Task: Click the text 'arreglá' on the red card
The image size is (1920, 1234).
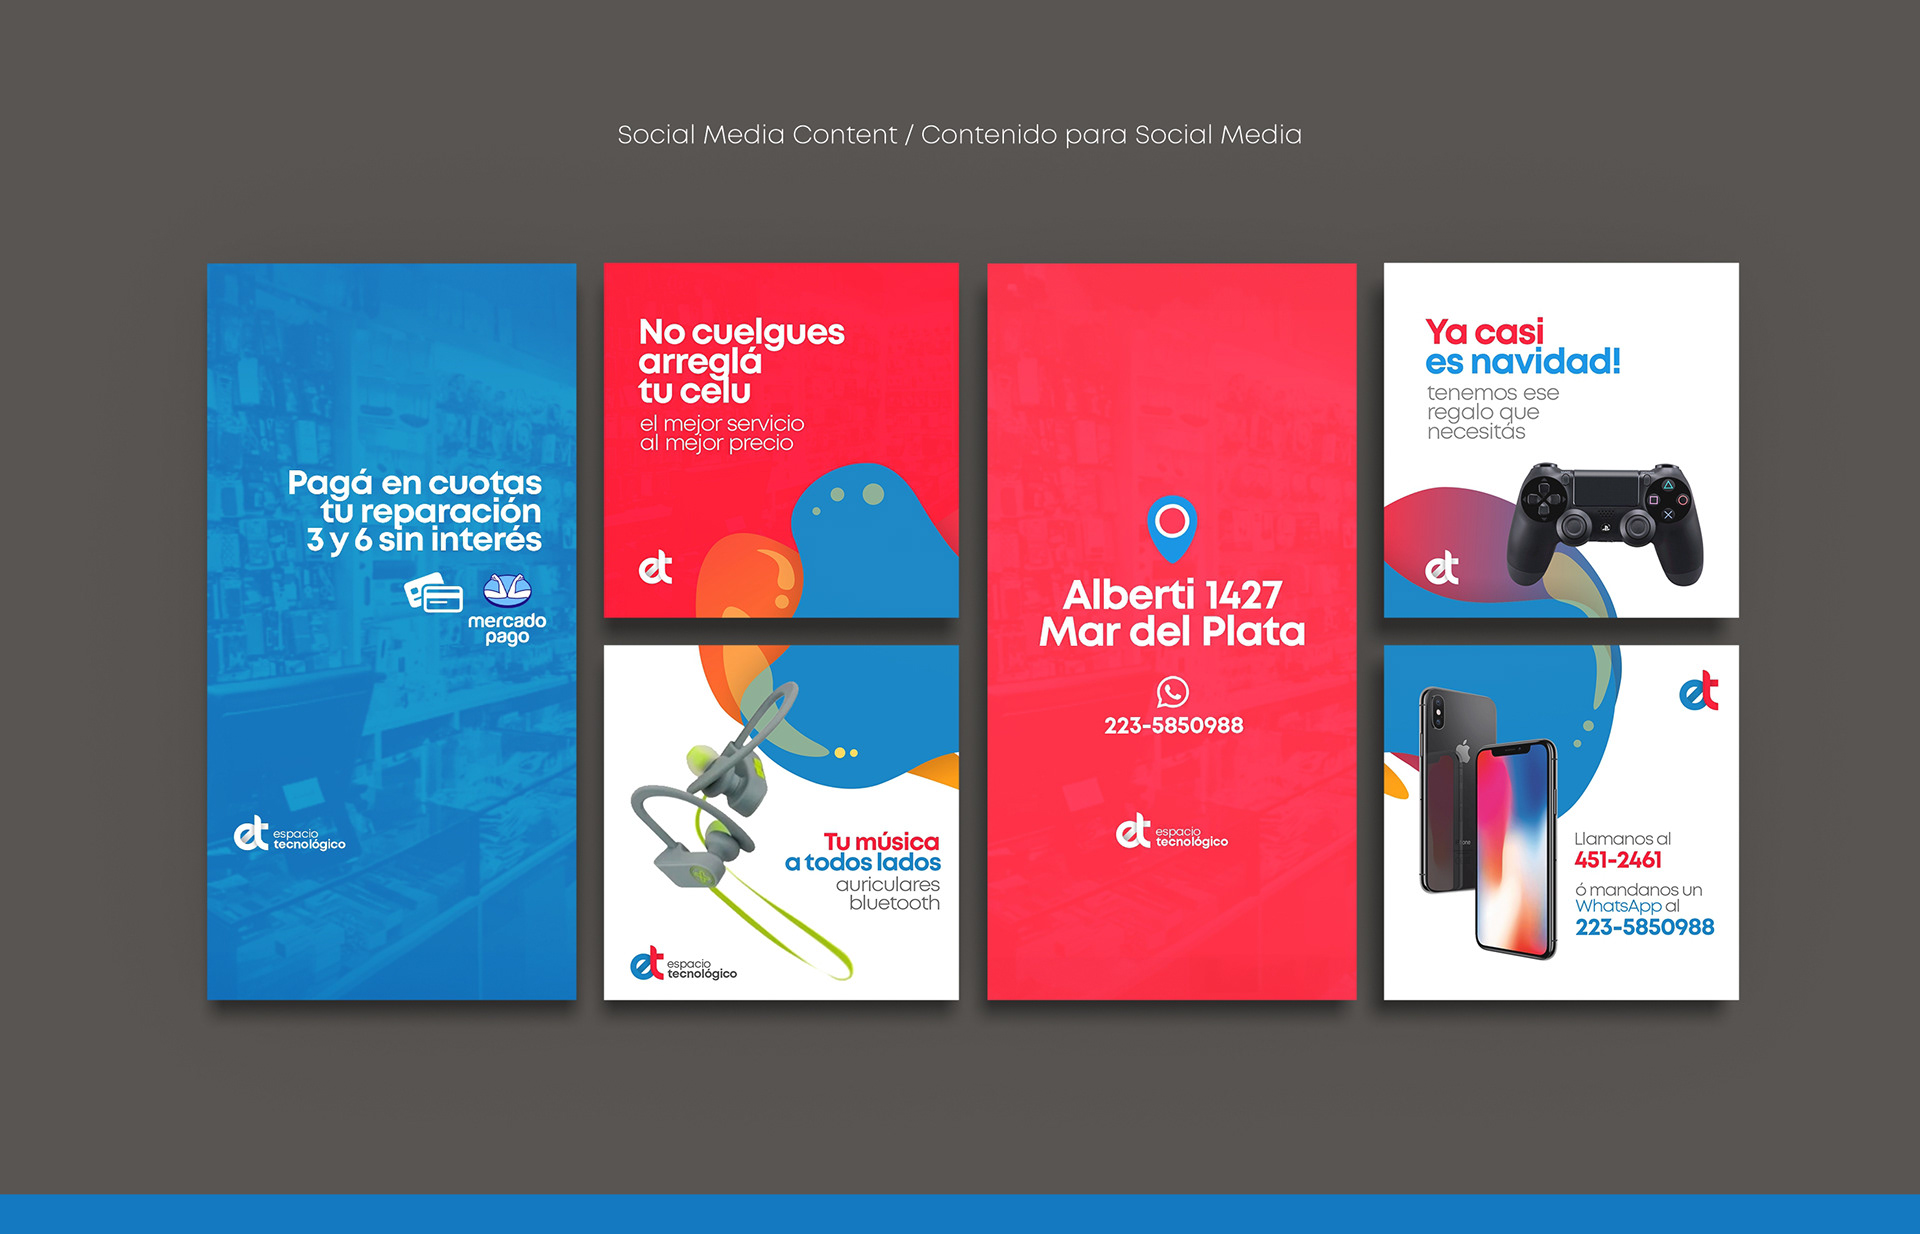Action: coord(700,361)
